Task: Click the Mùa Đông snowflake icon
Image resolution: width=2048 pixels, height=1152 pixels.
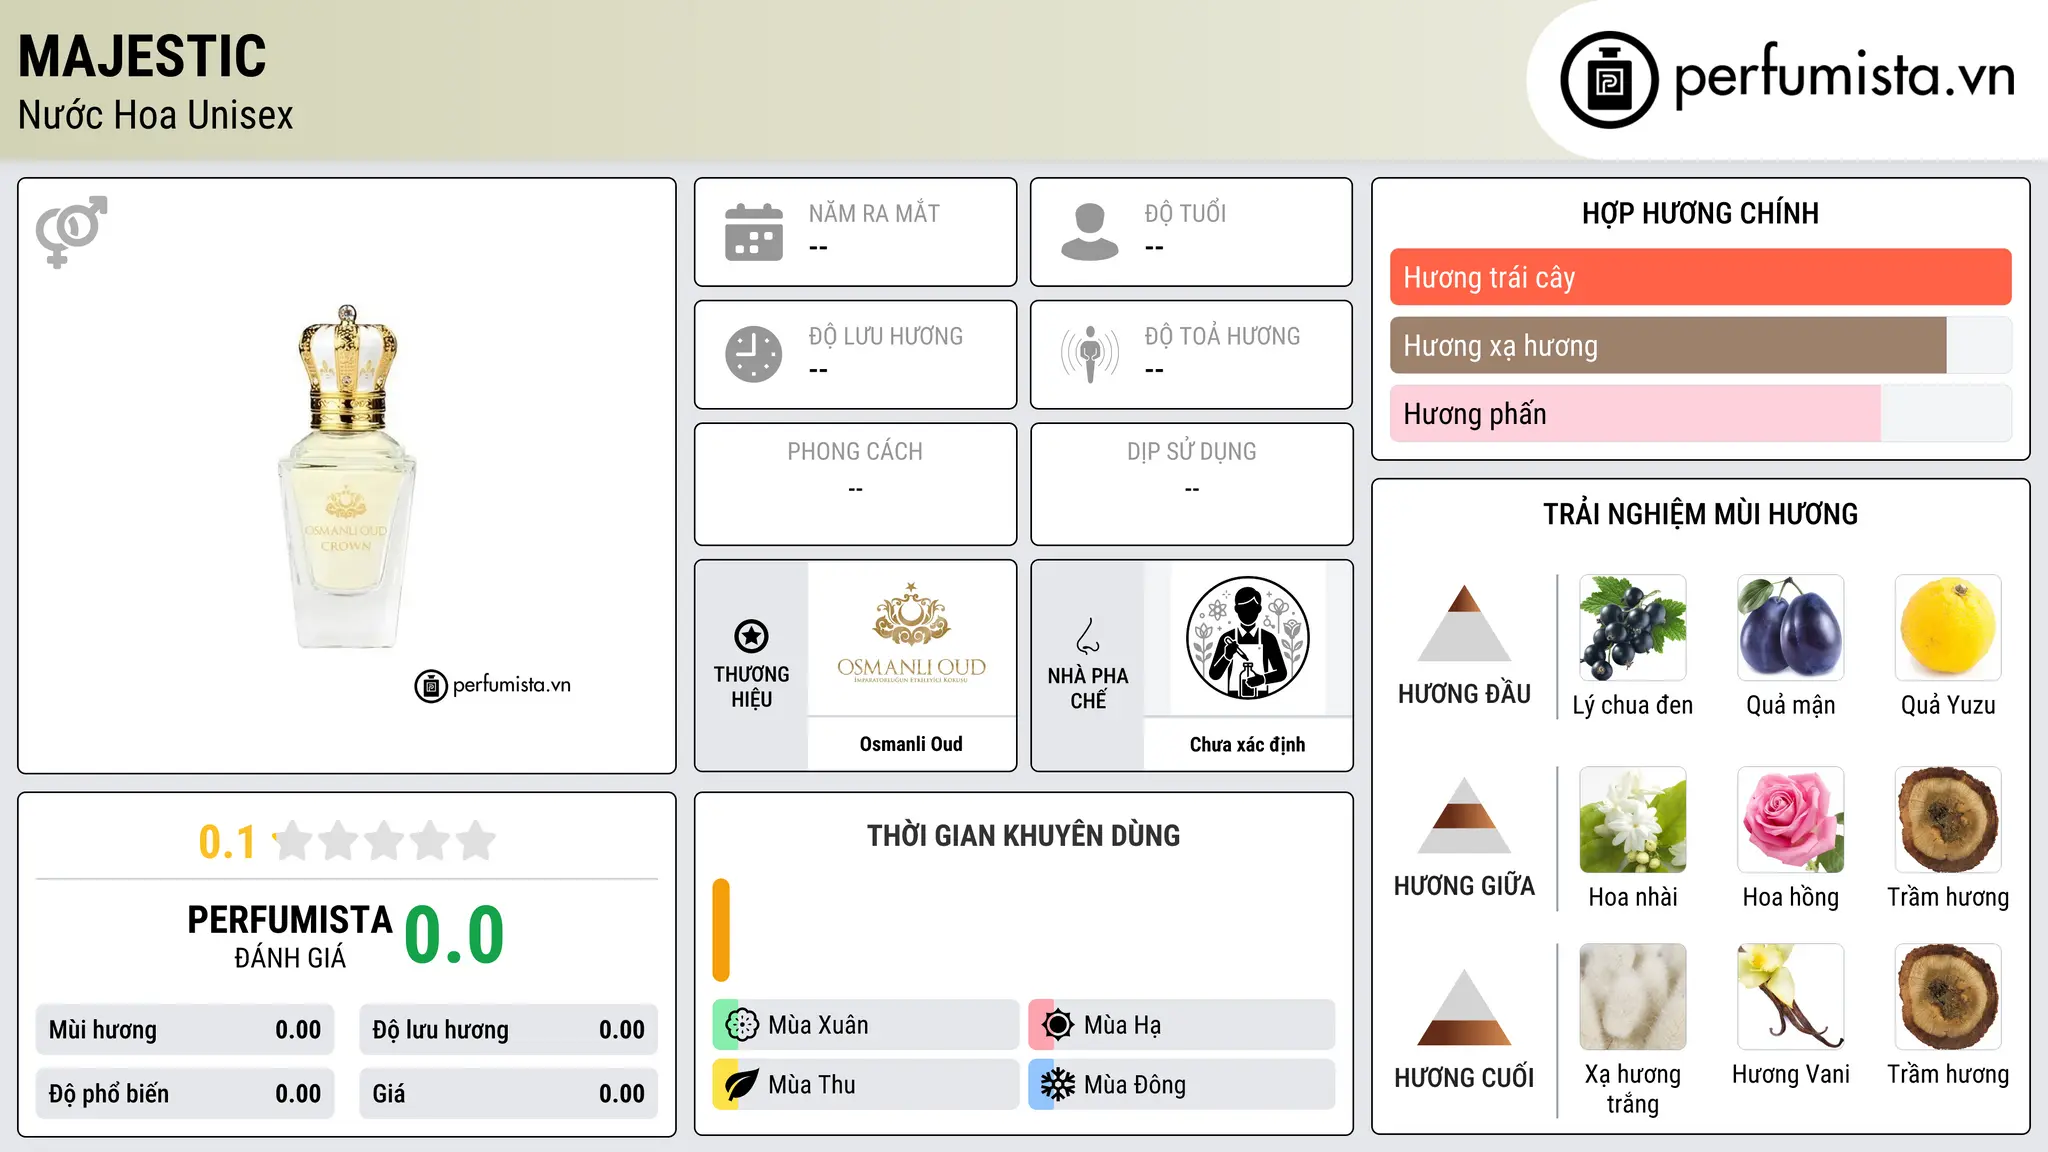Action: [x=1057, y=1085]
